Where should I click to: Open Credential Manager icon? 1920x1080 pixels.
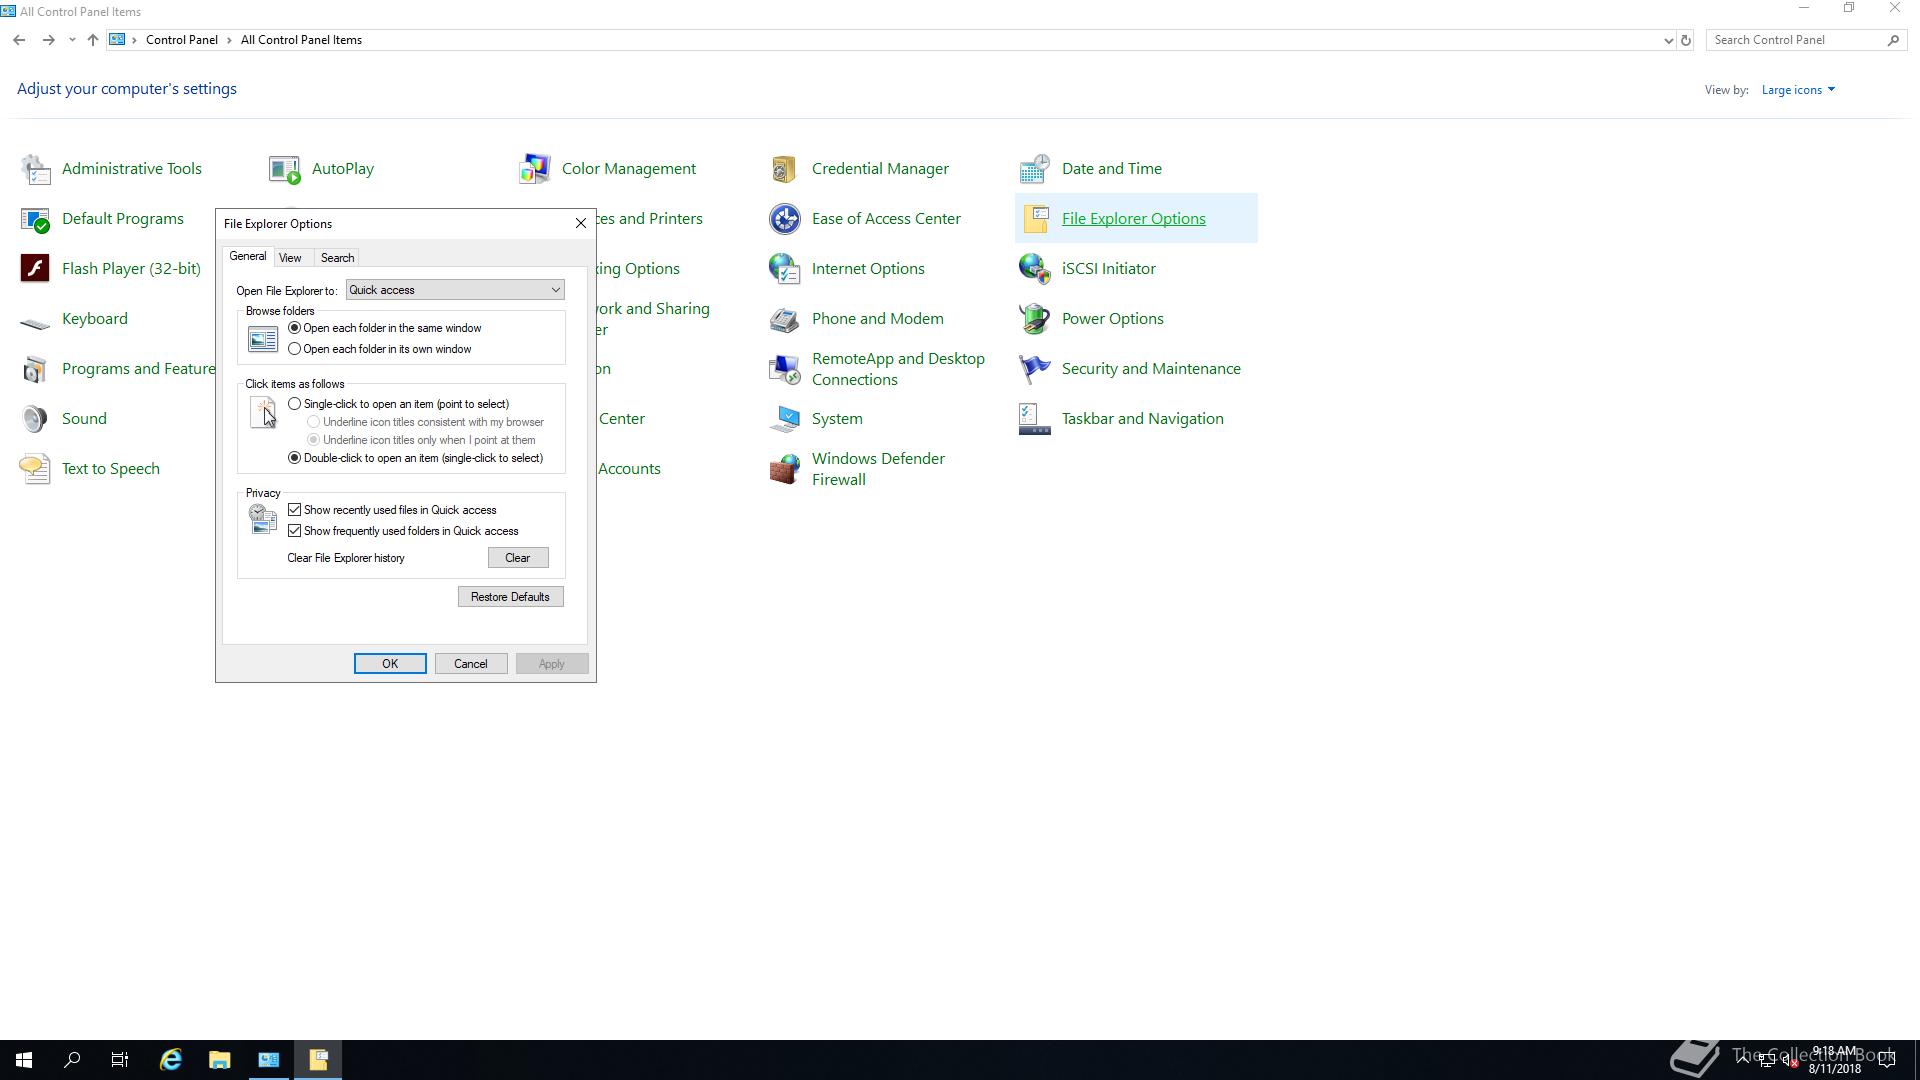(785, 169)
